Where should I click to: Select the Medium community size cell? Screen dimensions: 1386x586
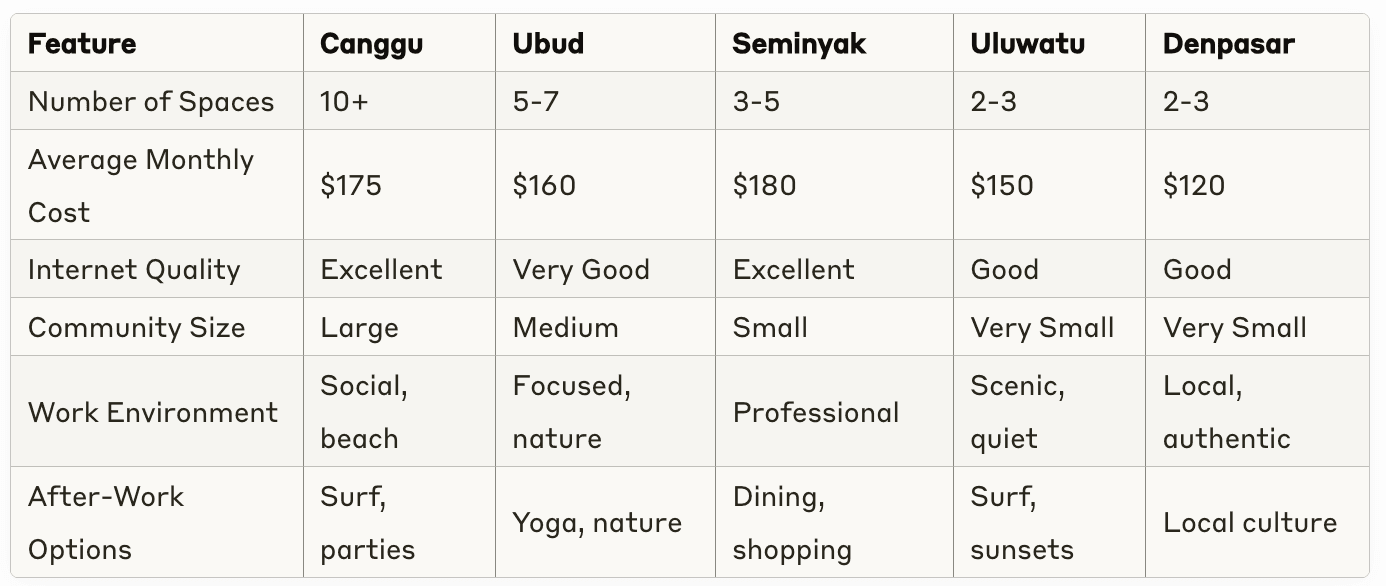(x=565, y=328)
